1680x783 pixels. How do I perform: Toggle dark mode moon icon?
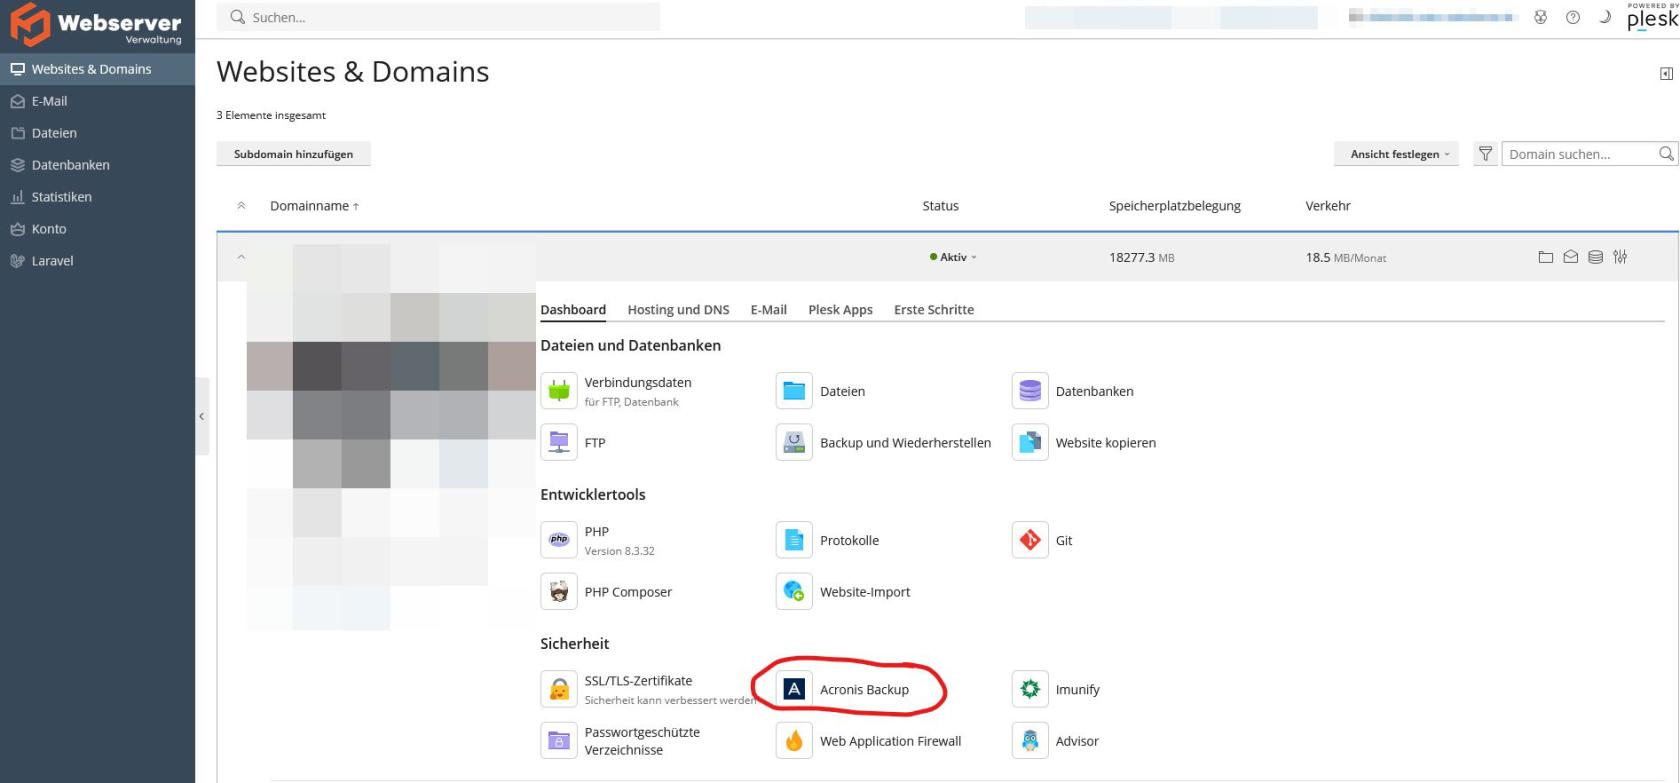[1605, 17]
